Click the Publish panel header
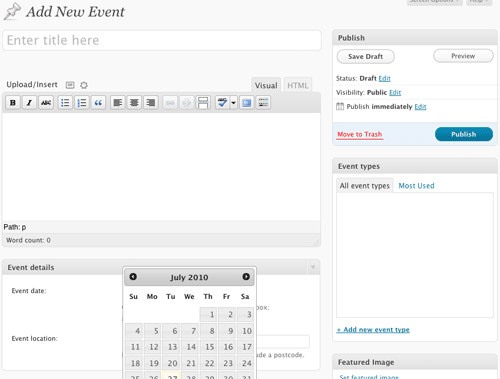This screenshot has height=379, width=500. [415, 38]
